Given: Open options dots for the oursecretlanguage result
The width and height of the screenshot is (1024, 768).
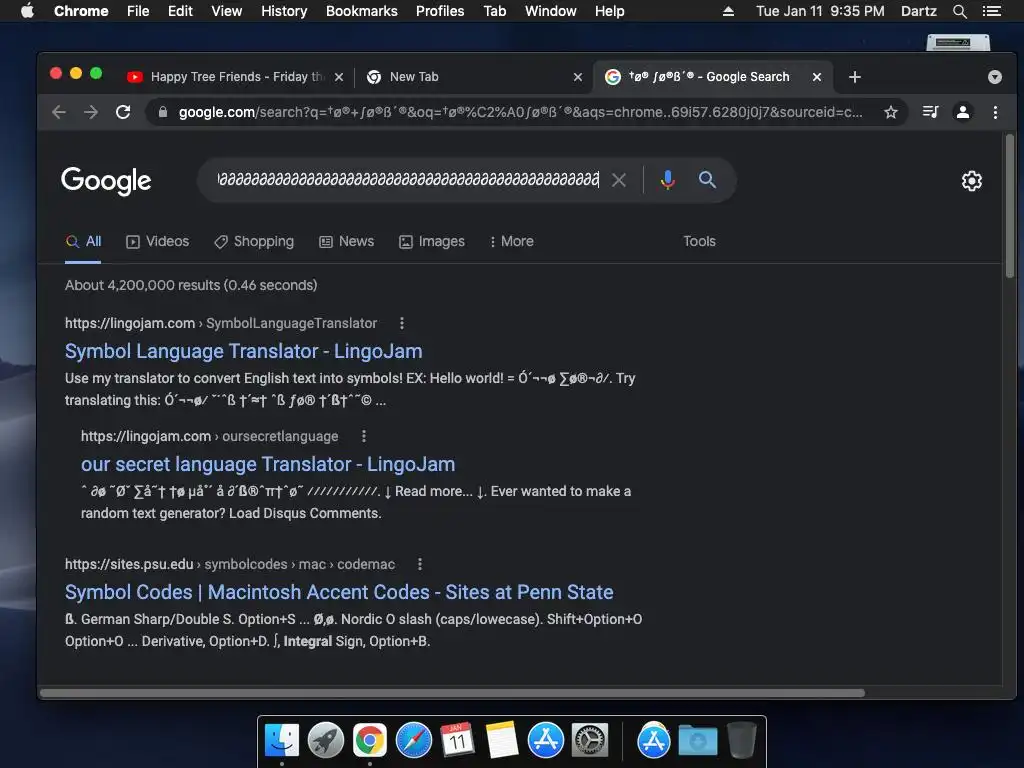Looking at the screenshot, I should tap(364, 436).
